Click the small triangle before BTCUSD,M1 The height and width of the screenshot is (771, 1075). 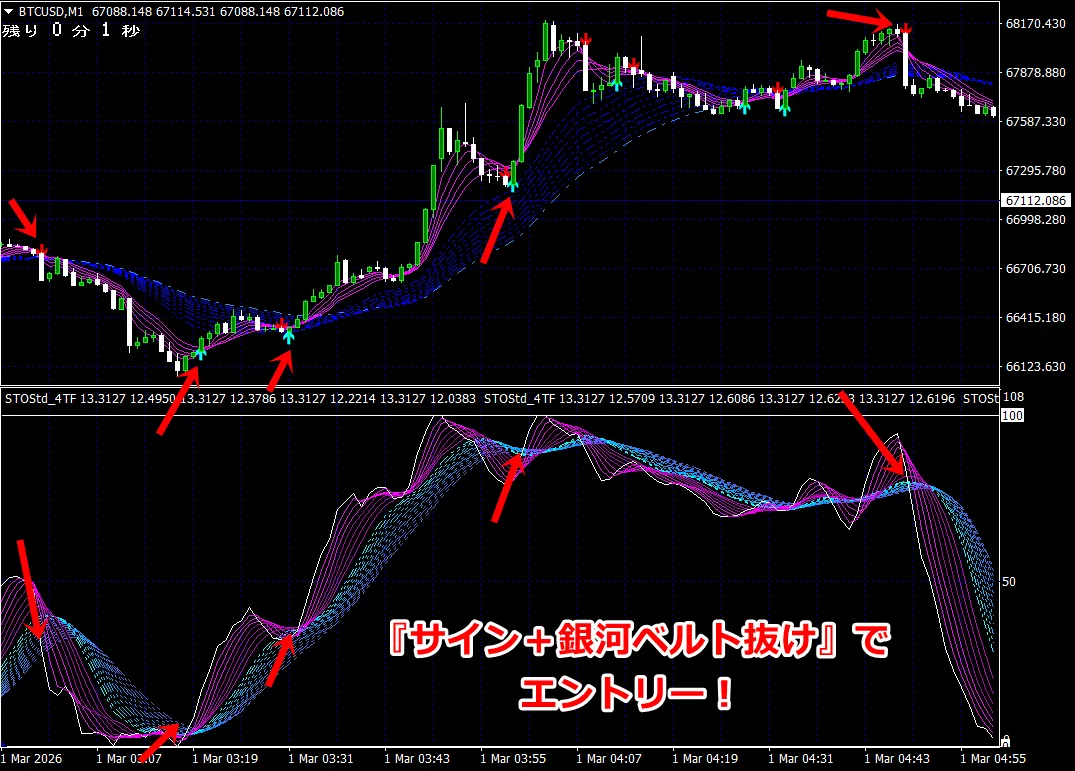click(9, 12)
